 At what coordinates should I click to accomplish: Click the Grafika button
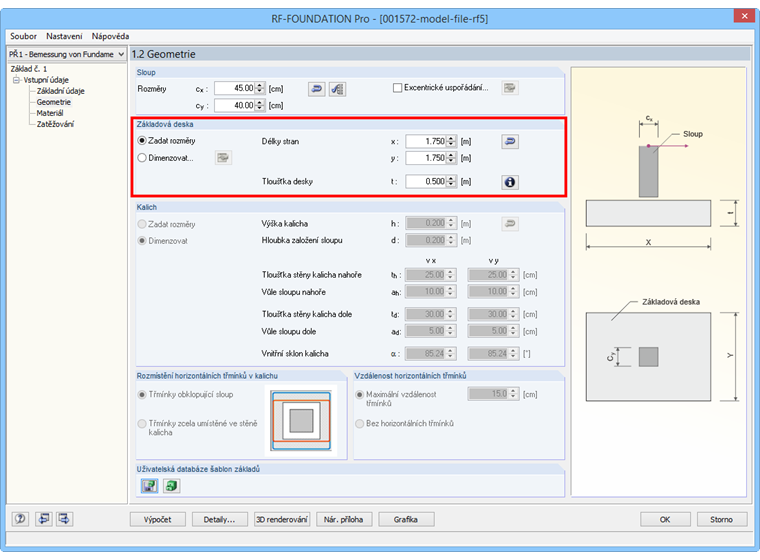pos(406,519)
